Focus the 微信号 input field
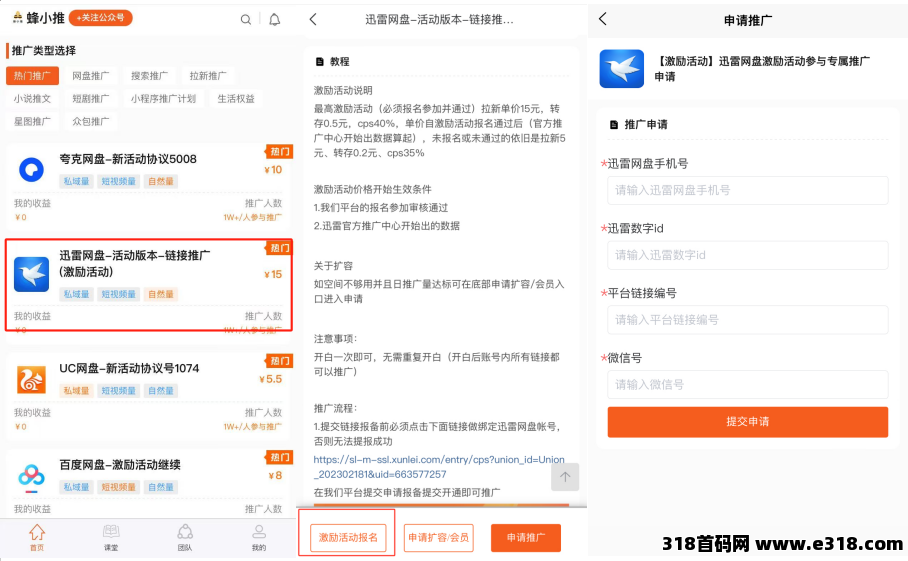 tap(747, 384)
